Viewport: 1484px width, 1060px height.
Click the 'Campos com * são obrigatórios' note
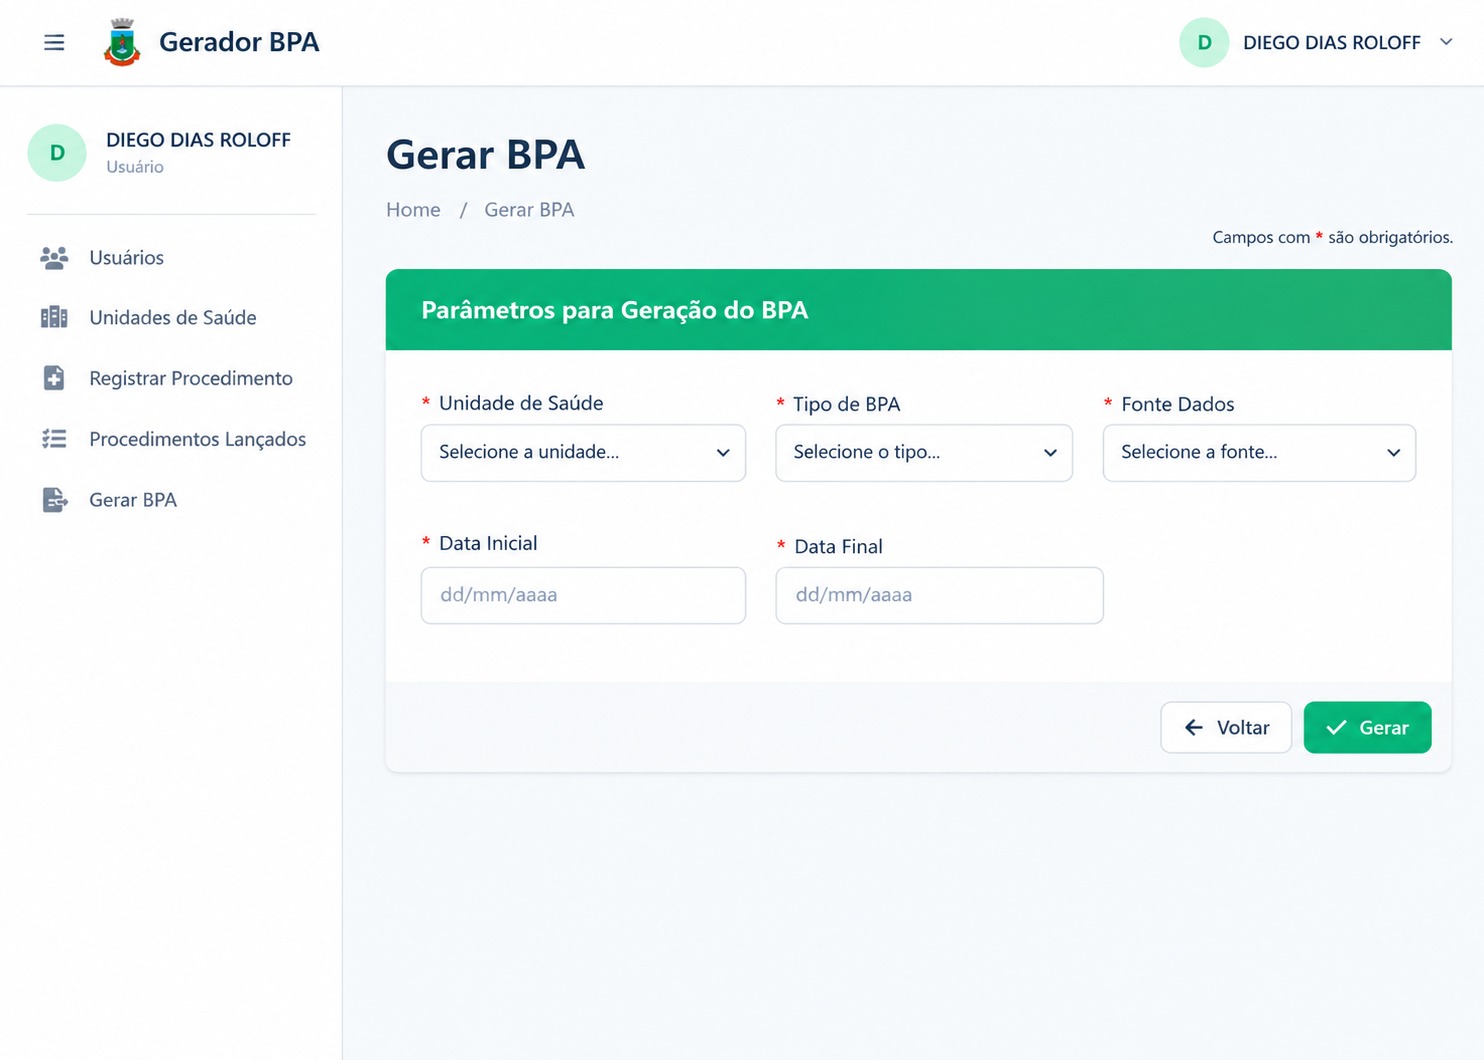tap(1332, 237)
